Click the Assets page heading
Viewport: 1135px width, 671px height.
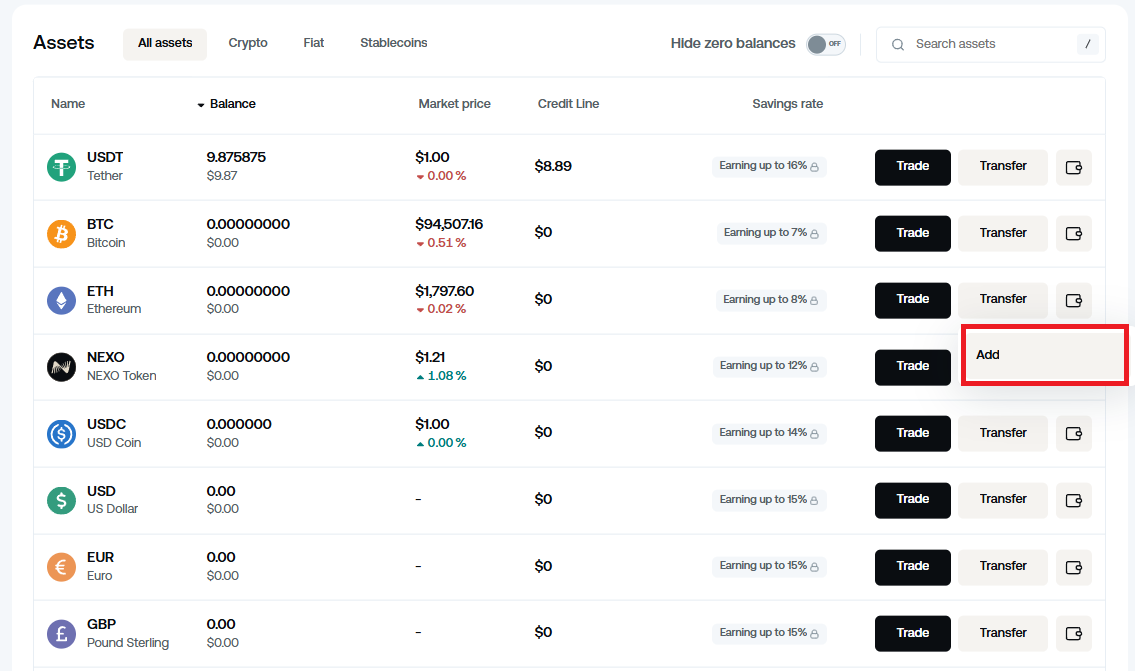tap(64, 43)
